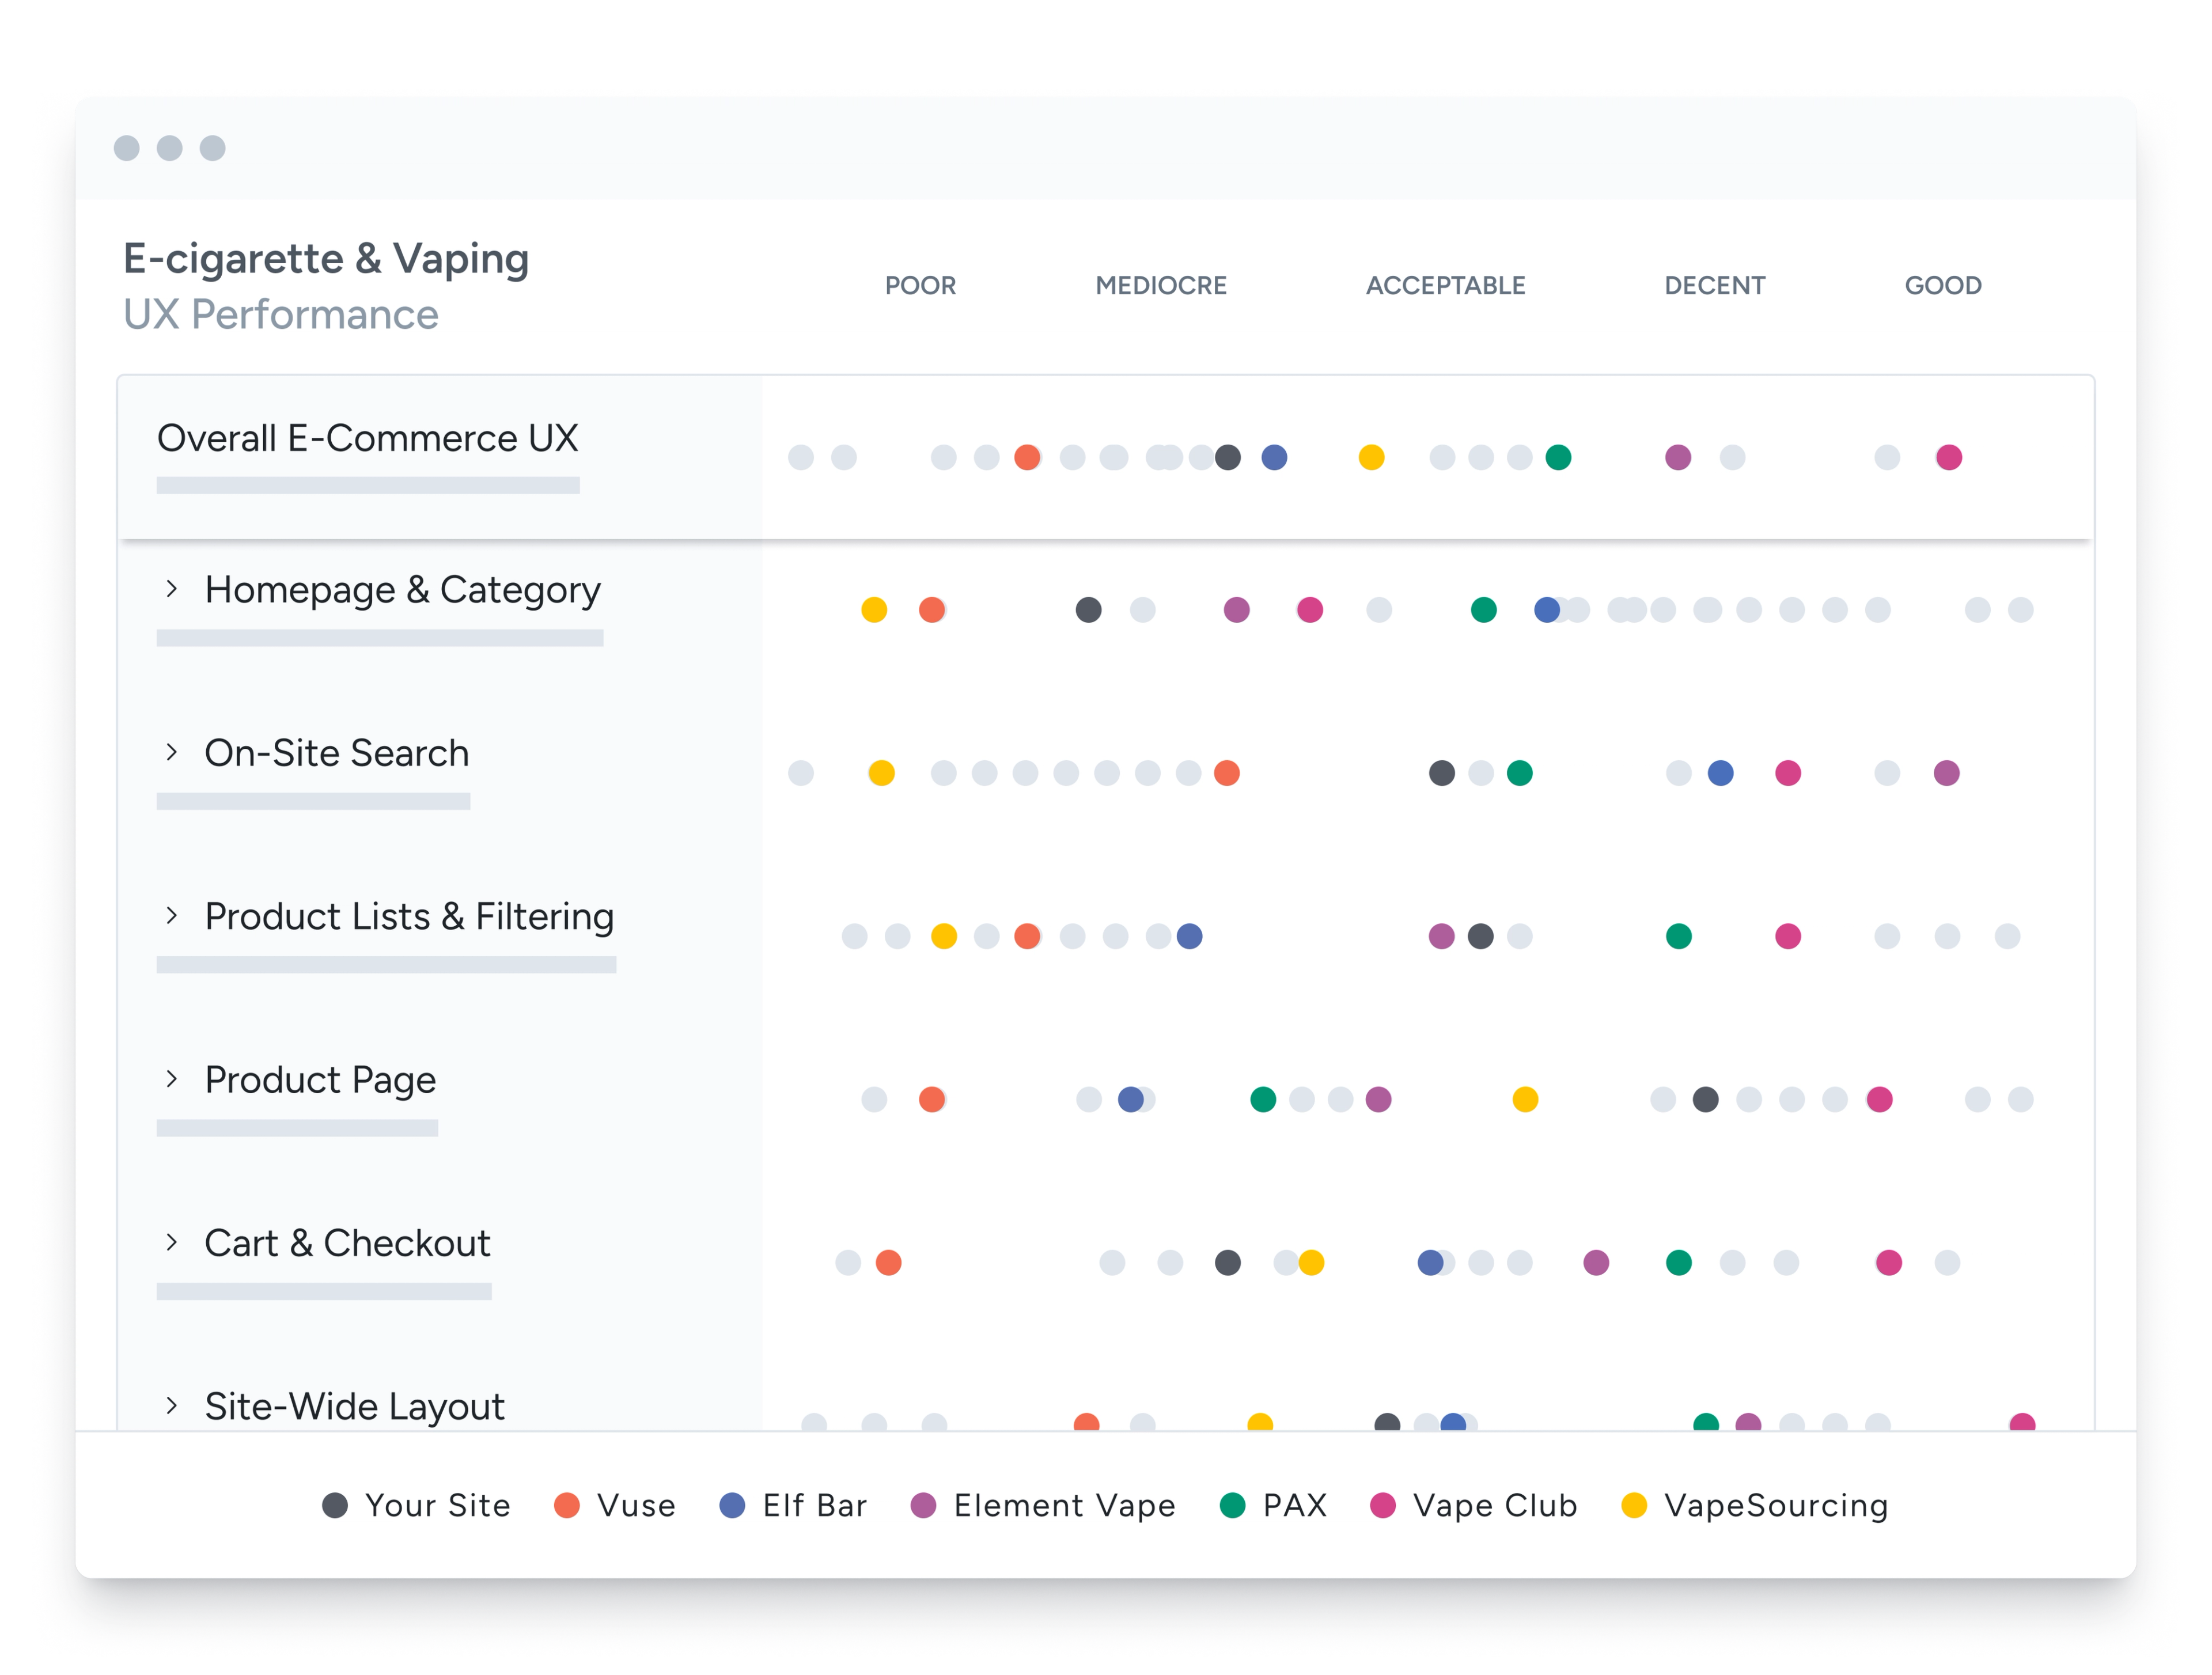Toggle the PAX legend dot

[1233, 1505]
